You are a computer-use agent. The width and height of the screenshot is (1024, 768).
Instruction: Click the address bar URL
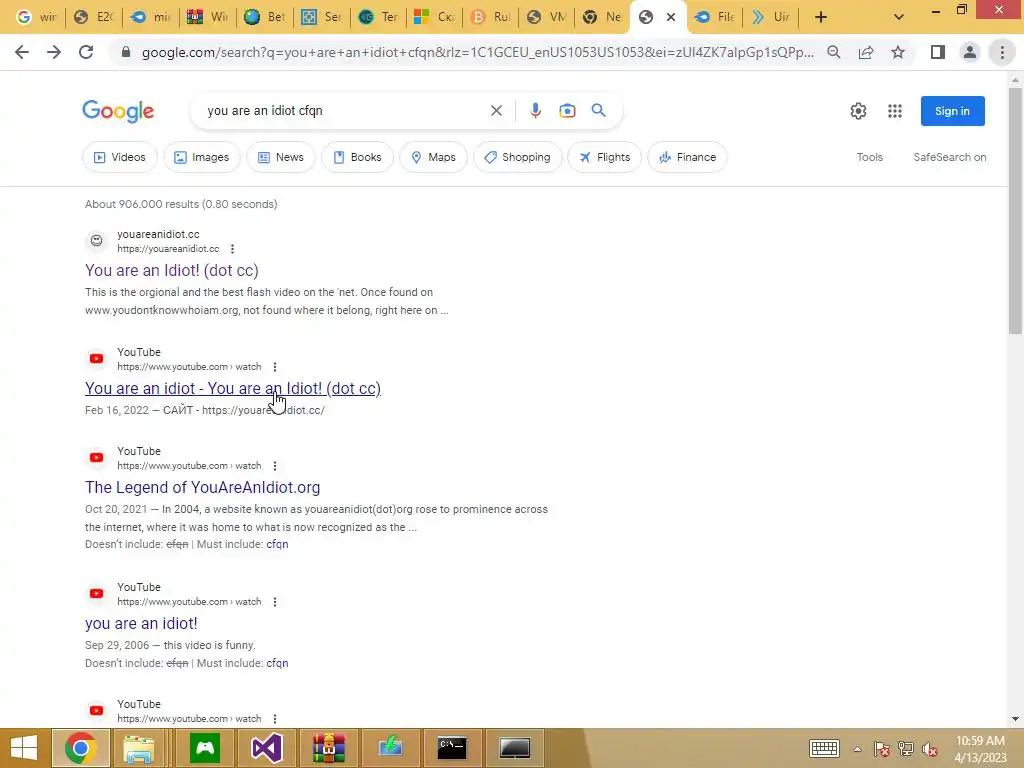coord(477,52)
